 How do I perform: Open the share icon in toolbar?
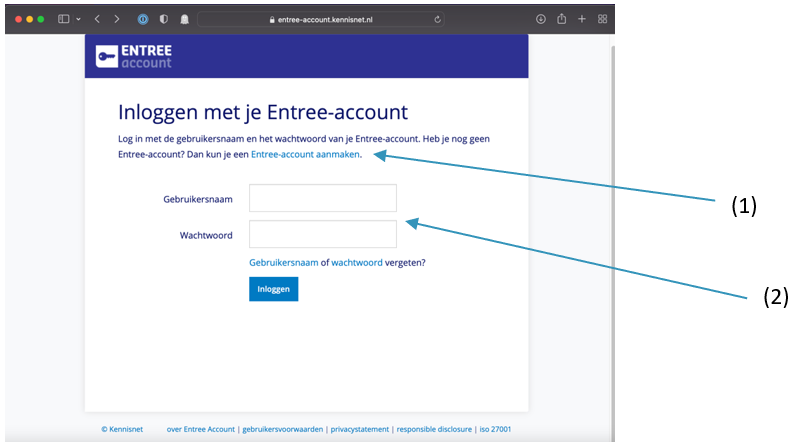tap(561, 19)
